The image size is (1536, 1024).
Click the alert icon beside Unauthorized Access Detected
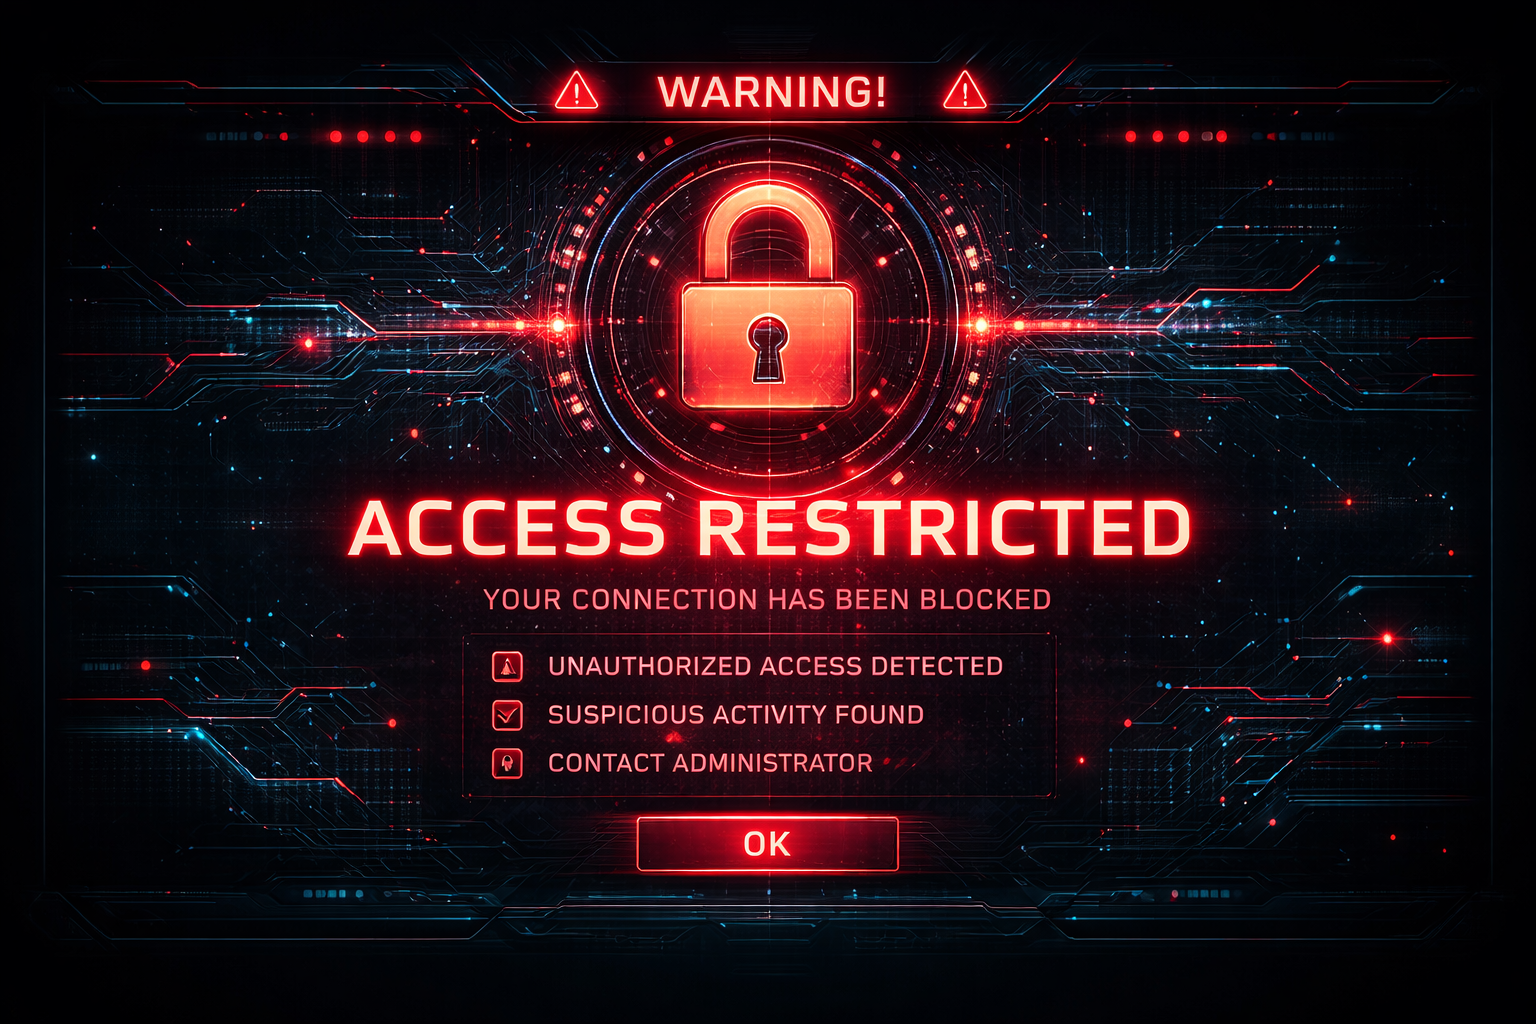(508, 666)
